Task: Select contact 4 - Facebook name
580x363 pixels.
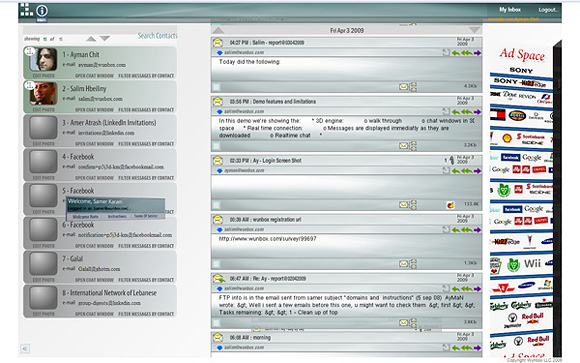Action: pyautogui.click(x=78, y=157)
